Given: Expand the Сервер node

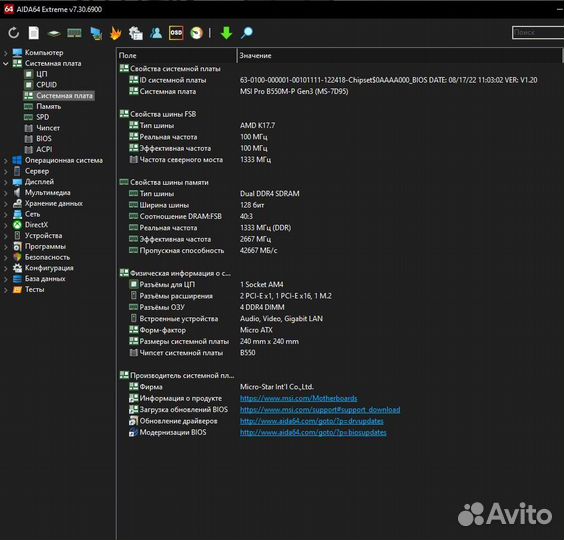Looking at the screenshot, I should tap(5, 172).
